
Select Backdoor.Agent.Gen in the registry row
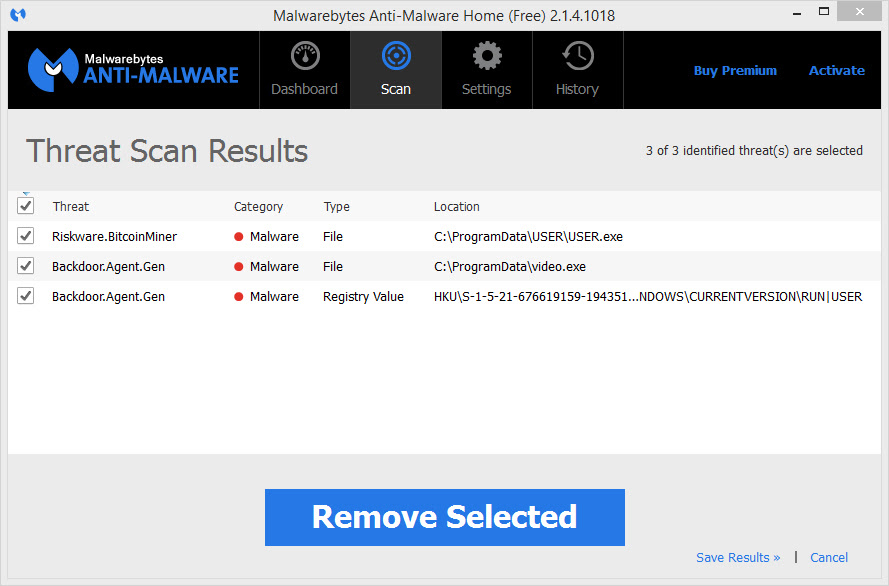(108, 297)
